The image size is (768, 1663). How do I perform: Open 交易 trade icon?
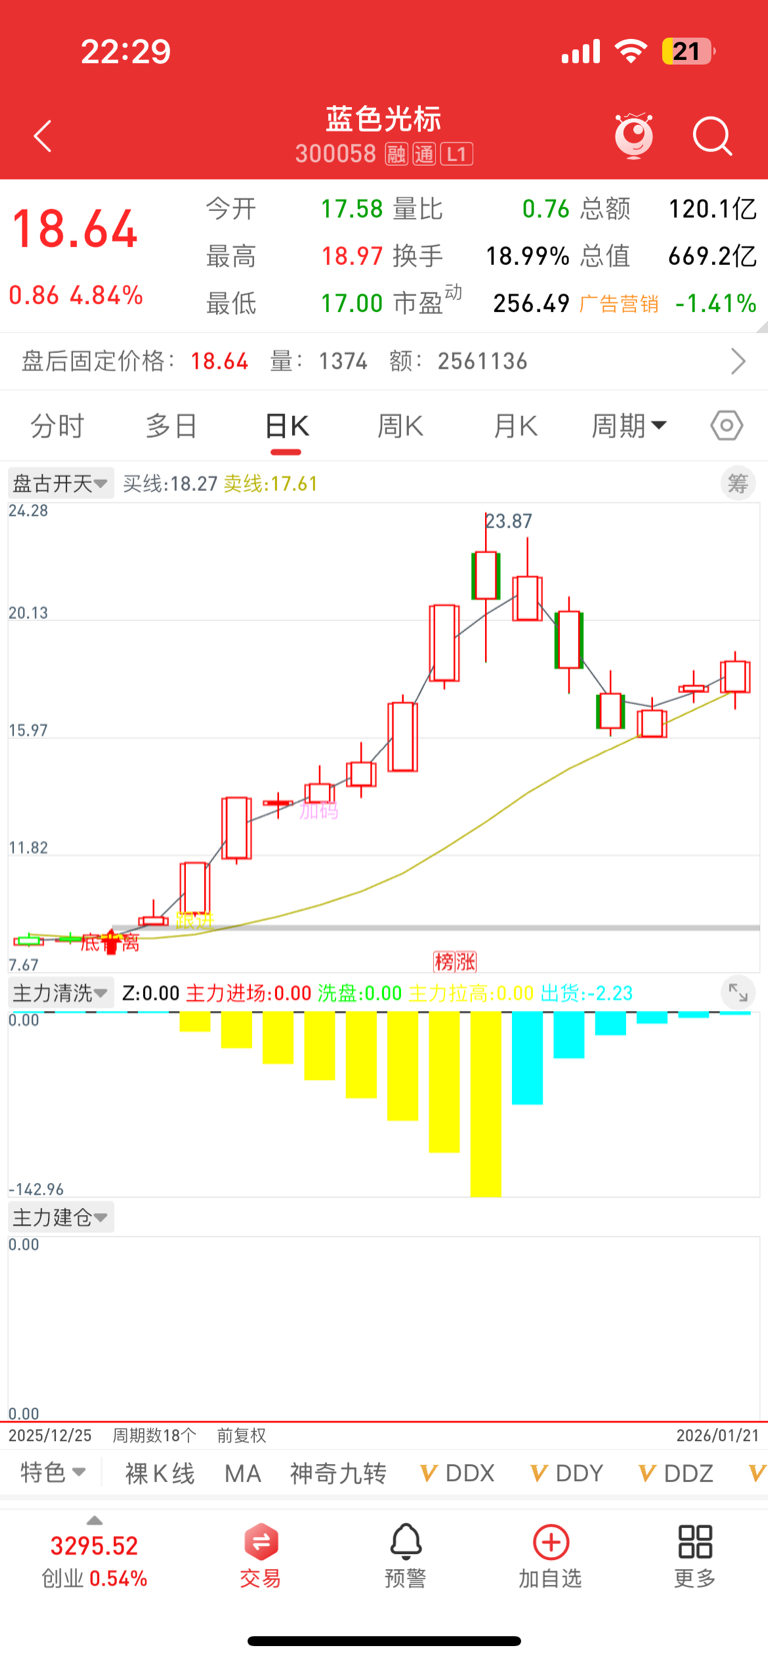point(261,1556)
